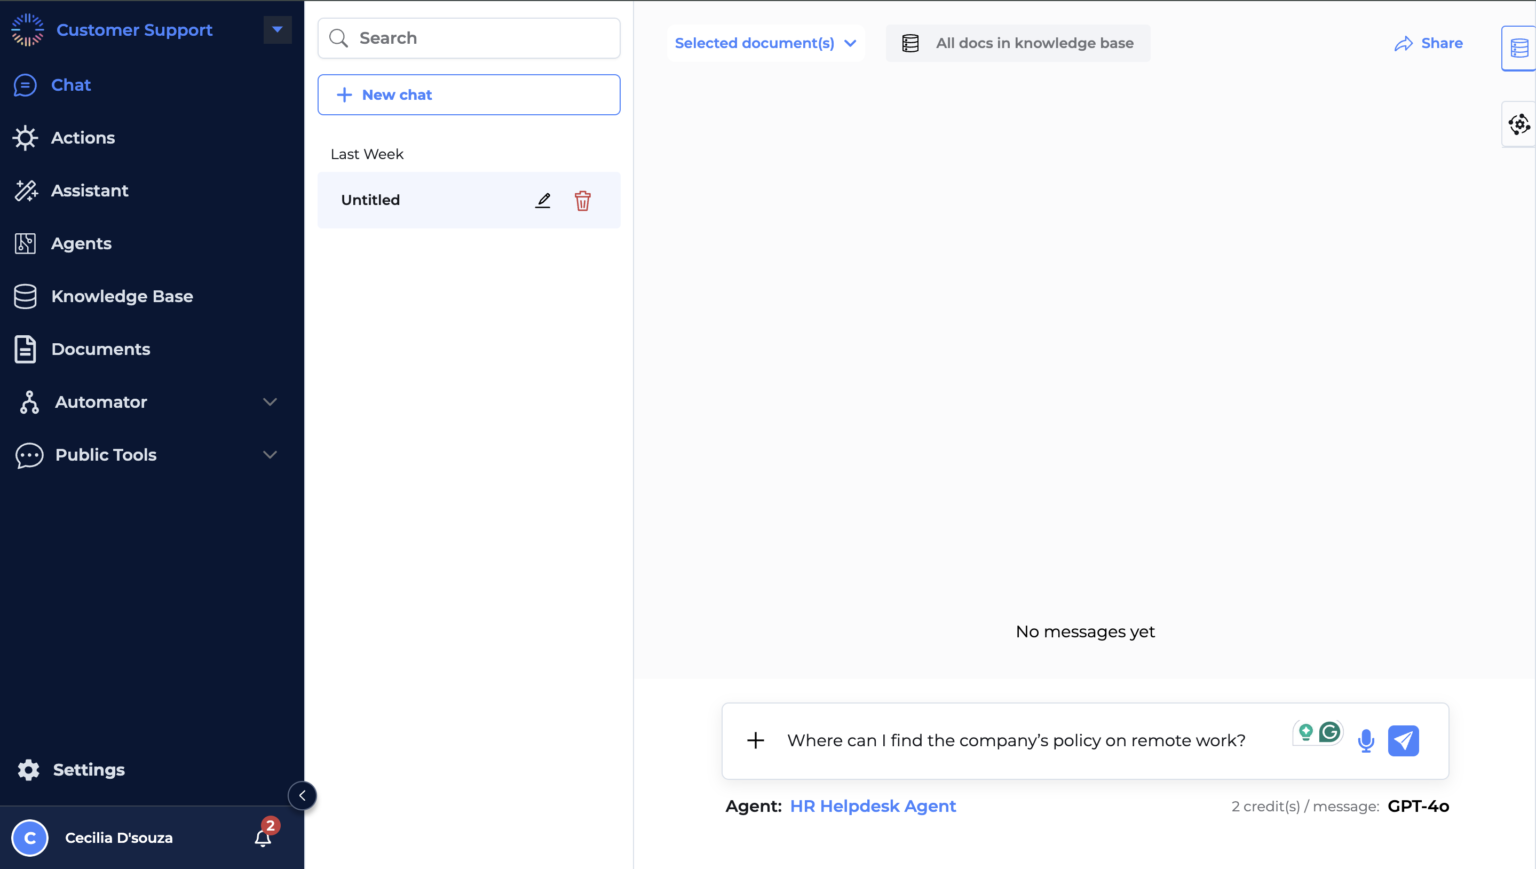Click the Settings gear icon
Screen dimensions: 1536x869
29,770
